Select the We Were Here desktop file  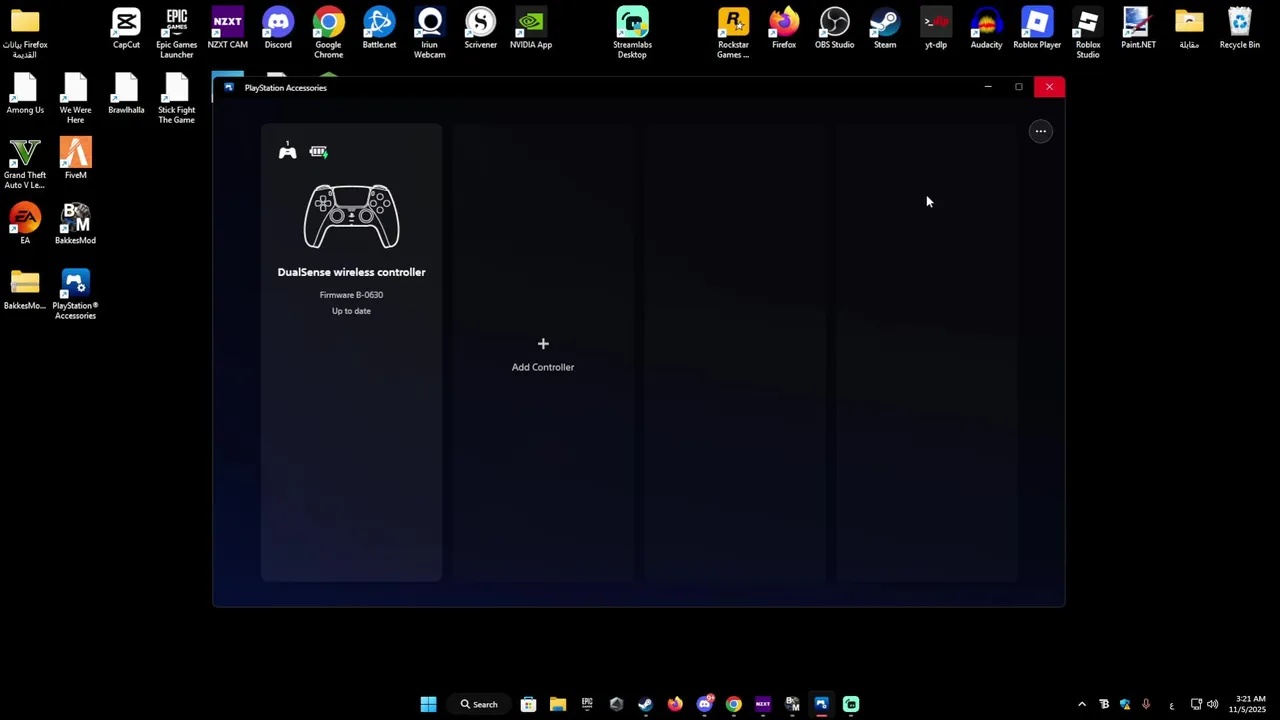pyautogui.click(x=75, y=99)
